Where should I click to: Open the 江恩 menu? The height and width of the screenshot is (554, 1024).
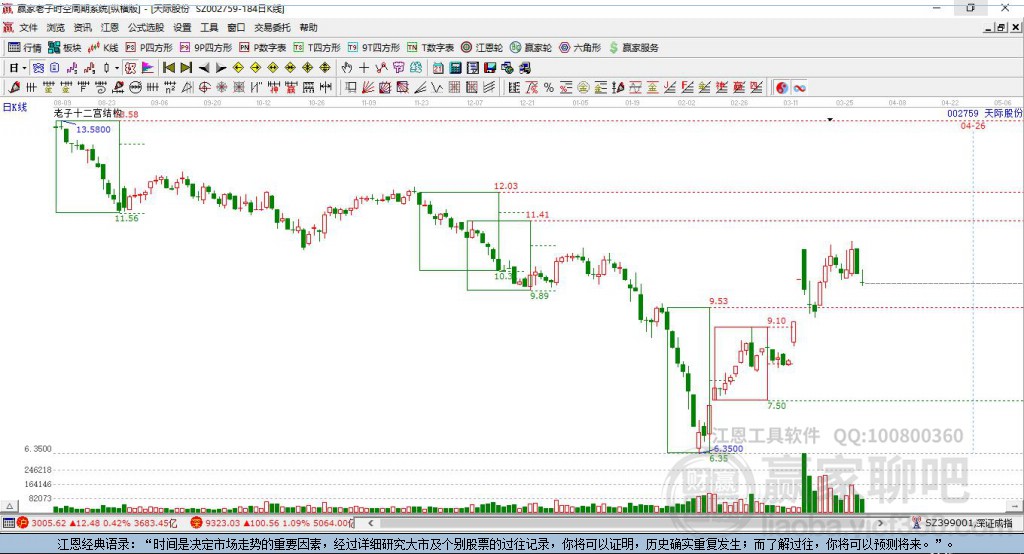pyautogui.click(x=110, y=27)
